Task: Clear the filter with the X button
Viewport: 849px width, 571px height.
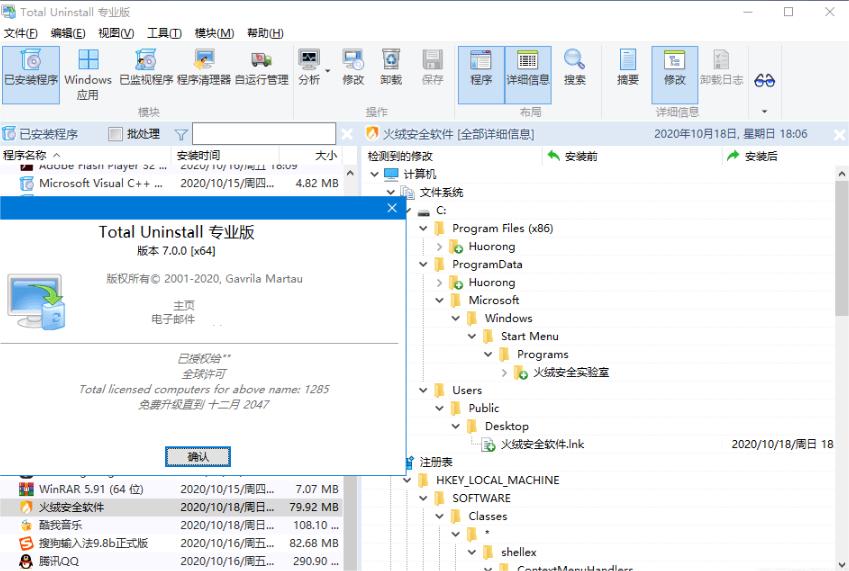Action: (347, 134)
